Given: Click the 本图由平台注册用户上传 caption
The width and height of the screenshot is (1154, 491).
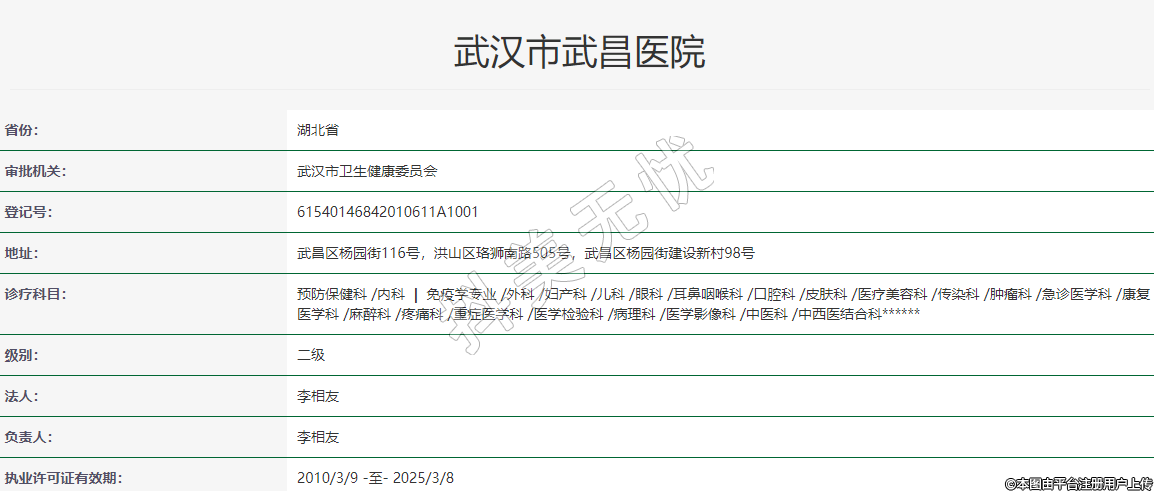Looking at the screenshot, I should click(x=1078, y=483).
